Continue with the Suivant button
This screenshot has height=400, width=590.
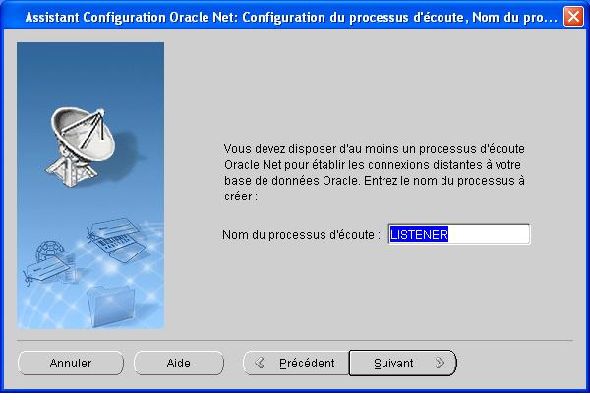click(403, 363)
